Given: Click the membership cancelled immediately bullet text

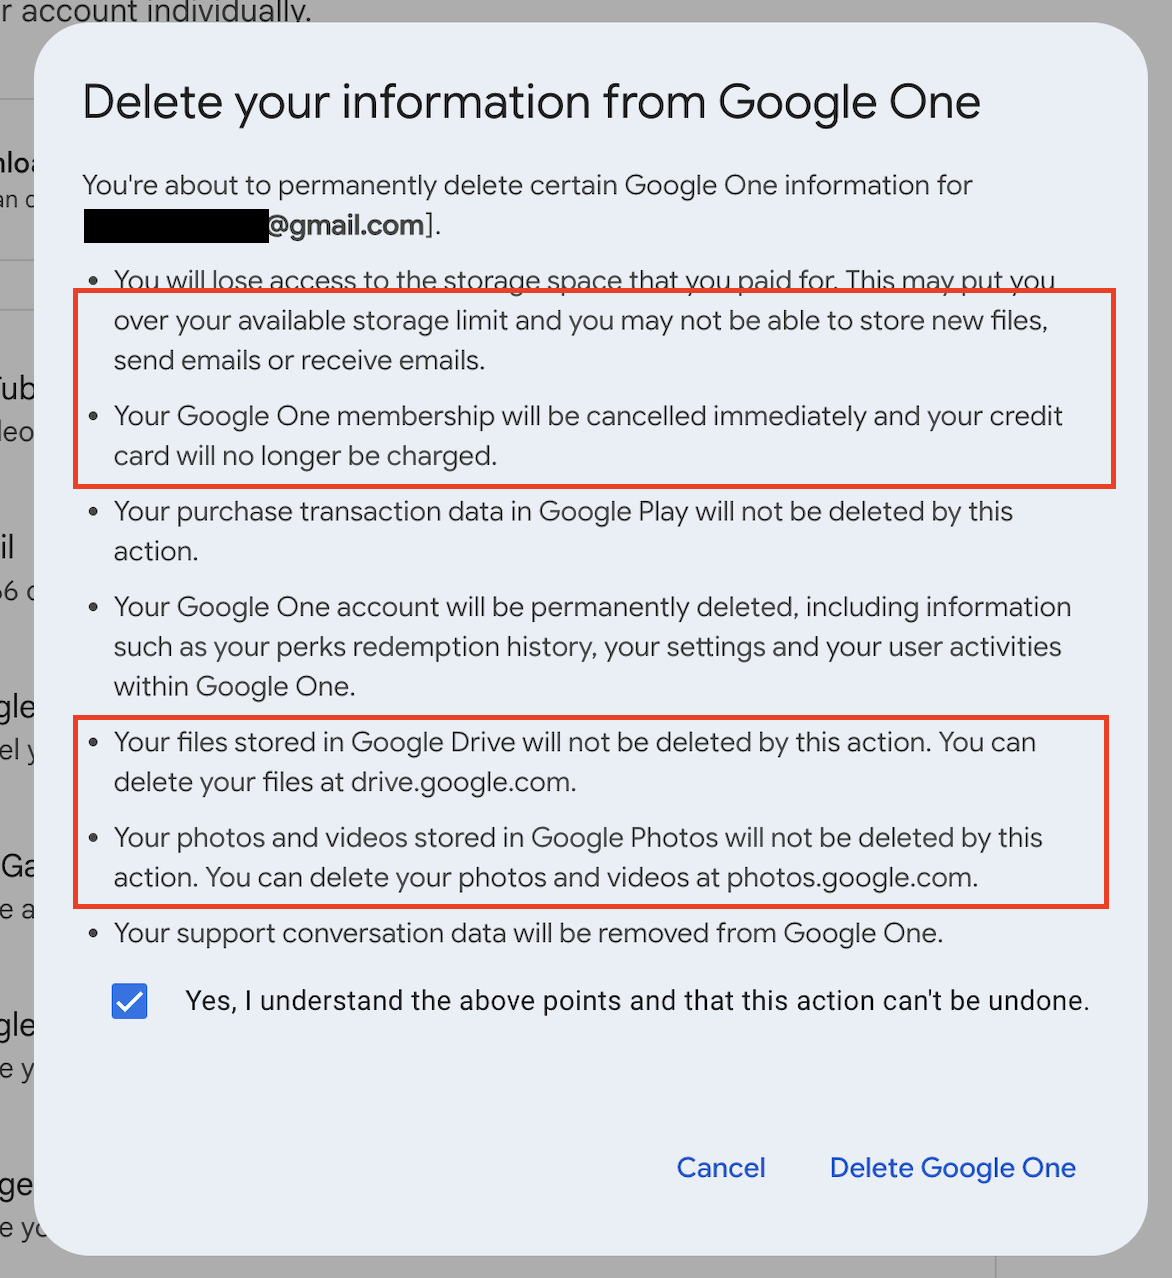Looking at the screenshot, I should point(587,416).
